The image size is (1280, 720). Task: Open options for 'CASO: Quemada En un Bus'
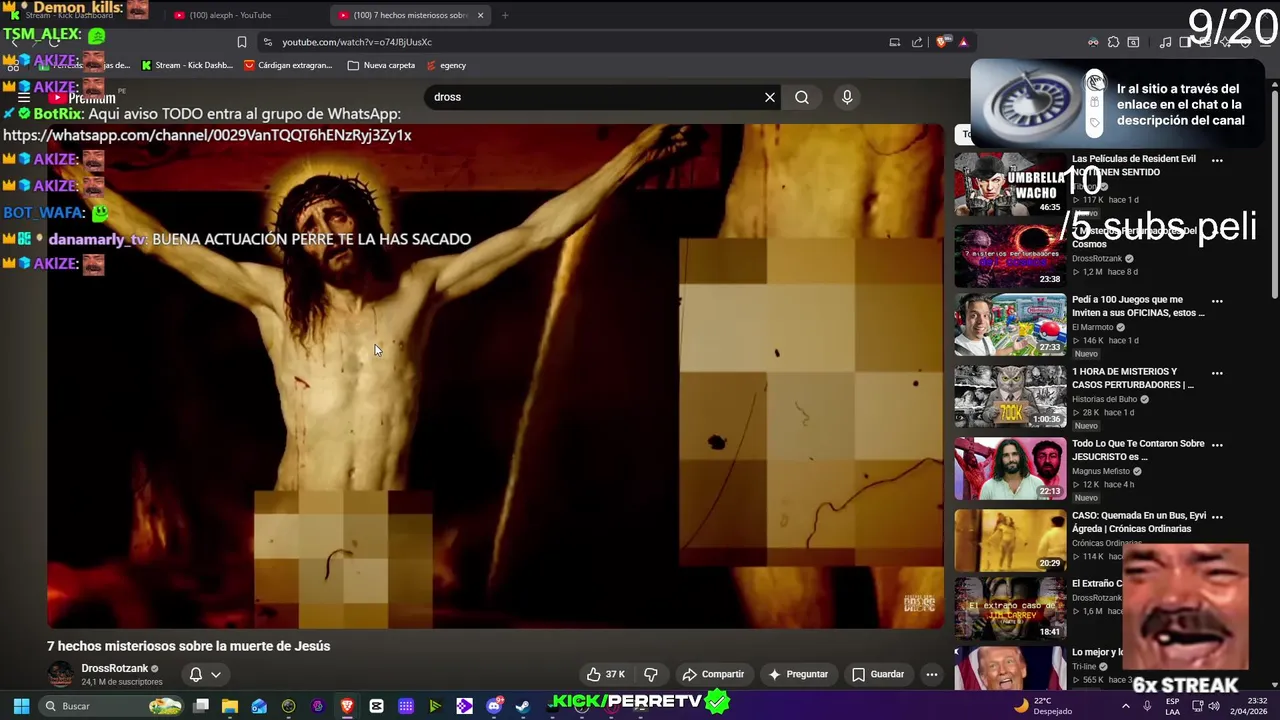click(x=1217, y=516)
